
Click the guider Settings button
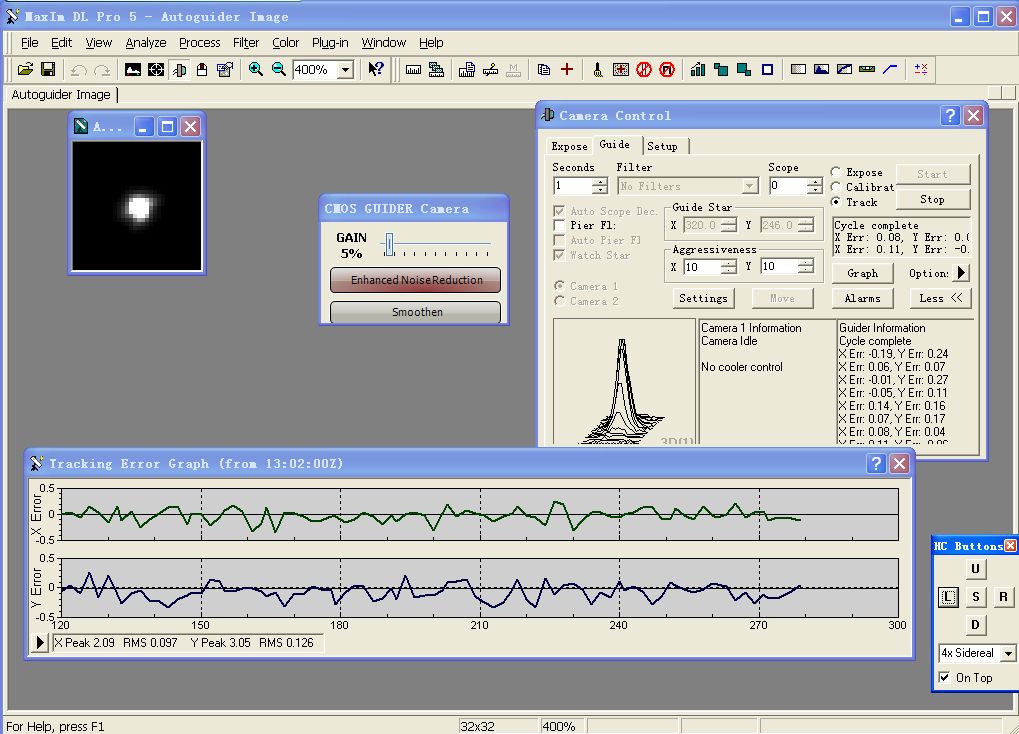(703, 298)
